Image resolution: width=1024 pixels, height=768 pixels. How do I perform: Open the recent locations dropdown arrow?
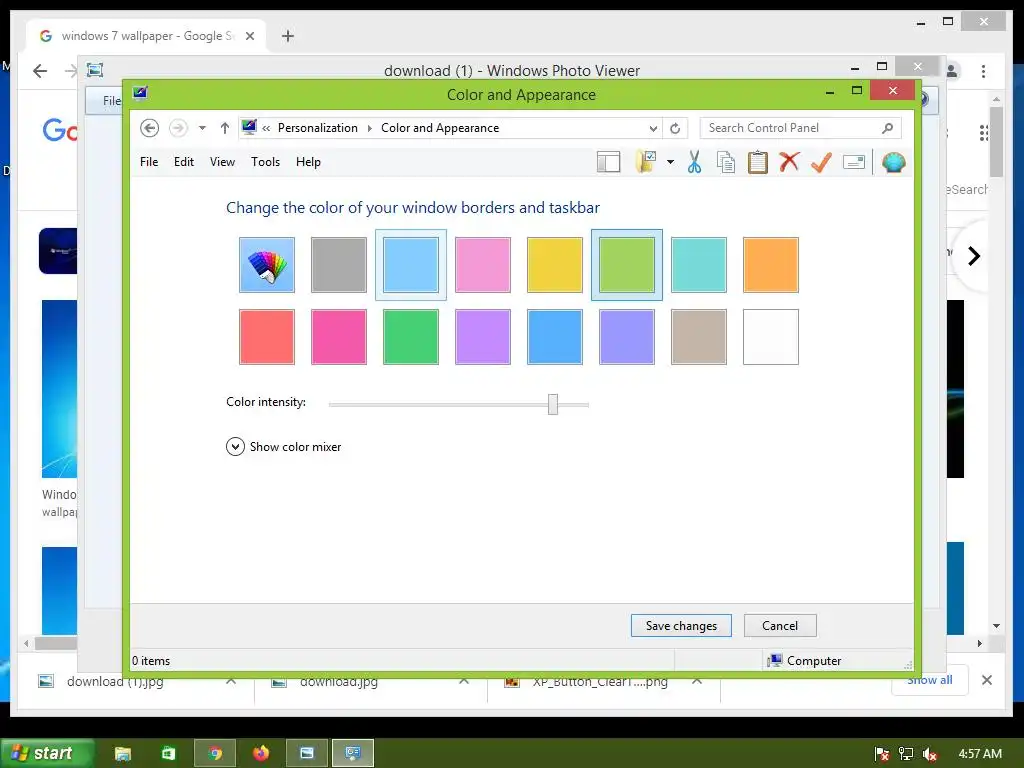(202, 128)
